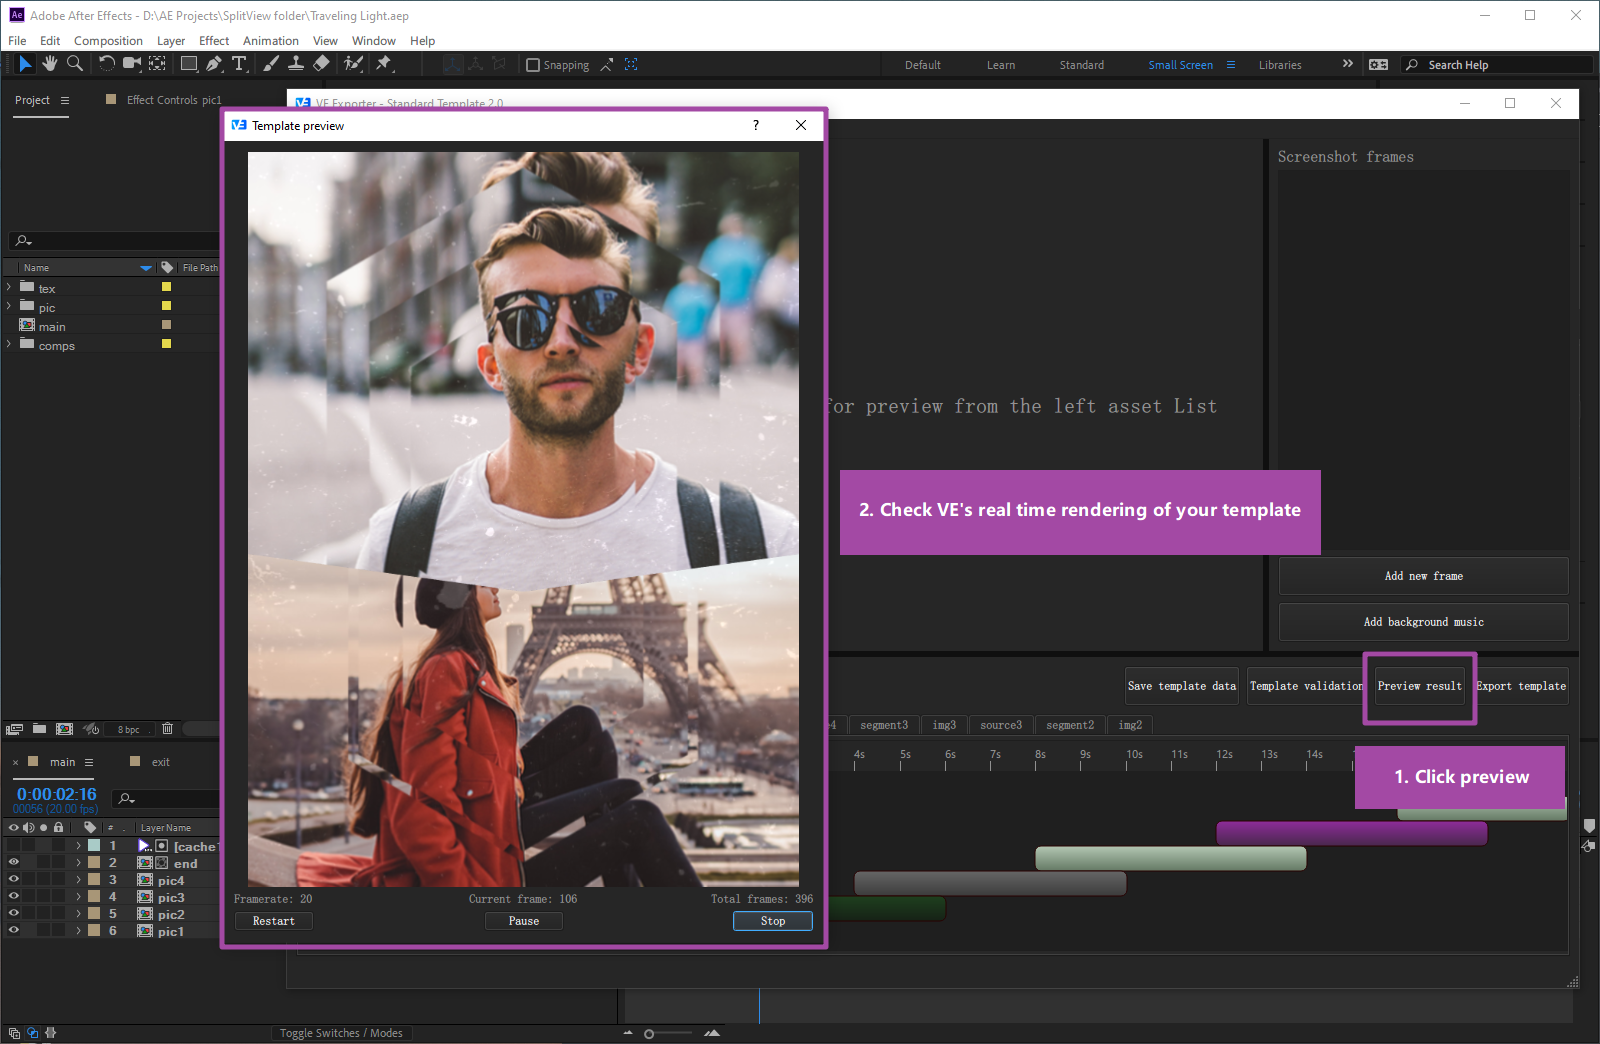Expand layer 6 'pic1' properties
Screen dimensions: 1600x1044
click(x=78, y=930)
